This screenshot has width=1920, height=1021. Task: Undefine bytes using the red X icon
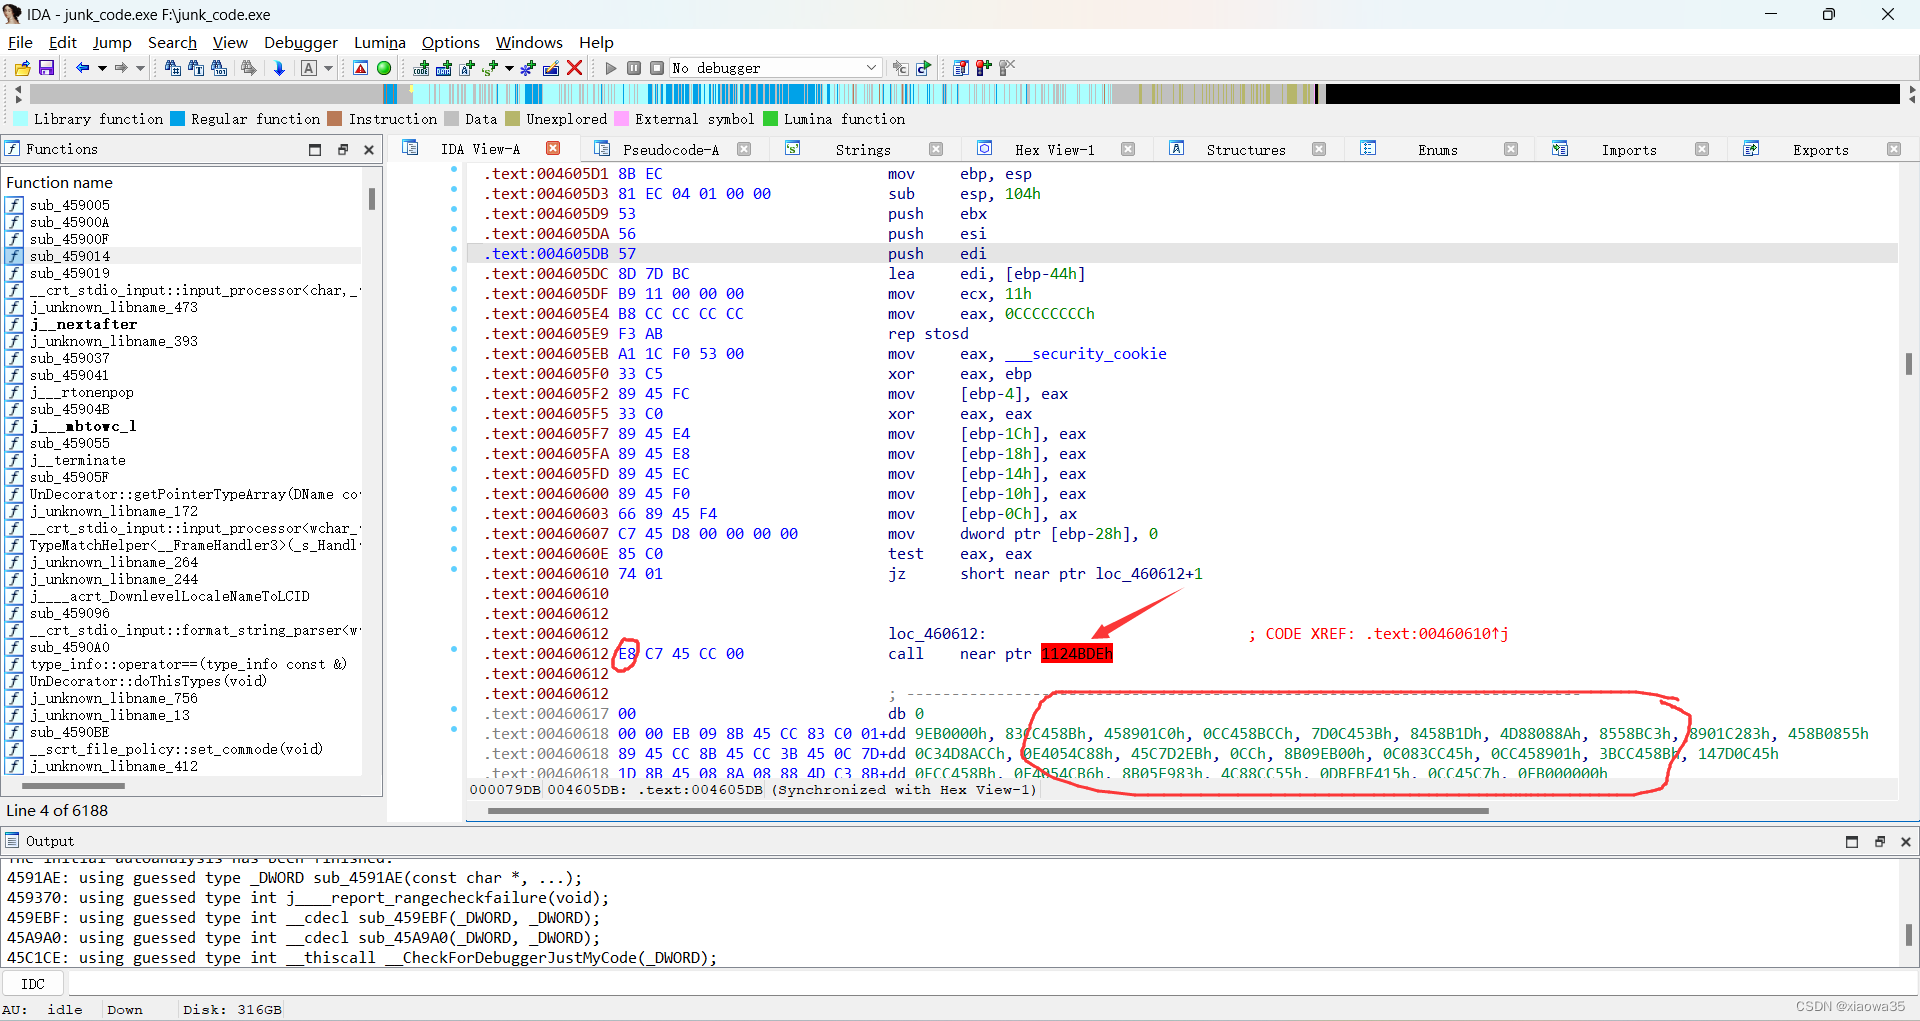click(574, 68)
